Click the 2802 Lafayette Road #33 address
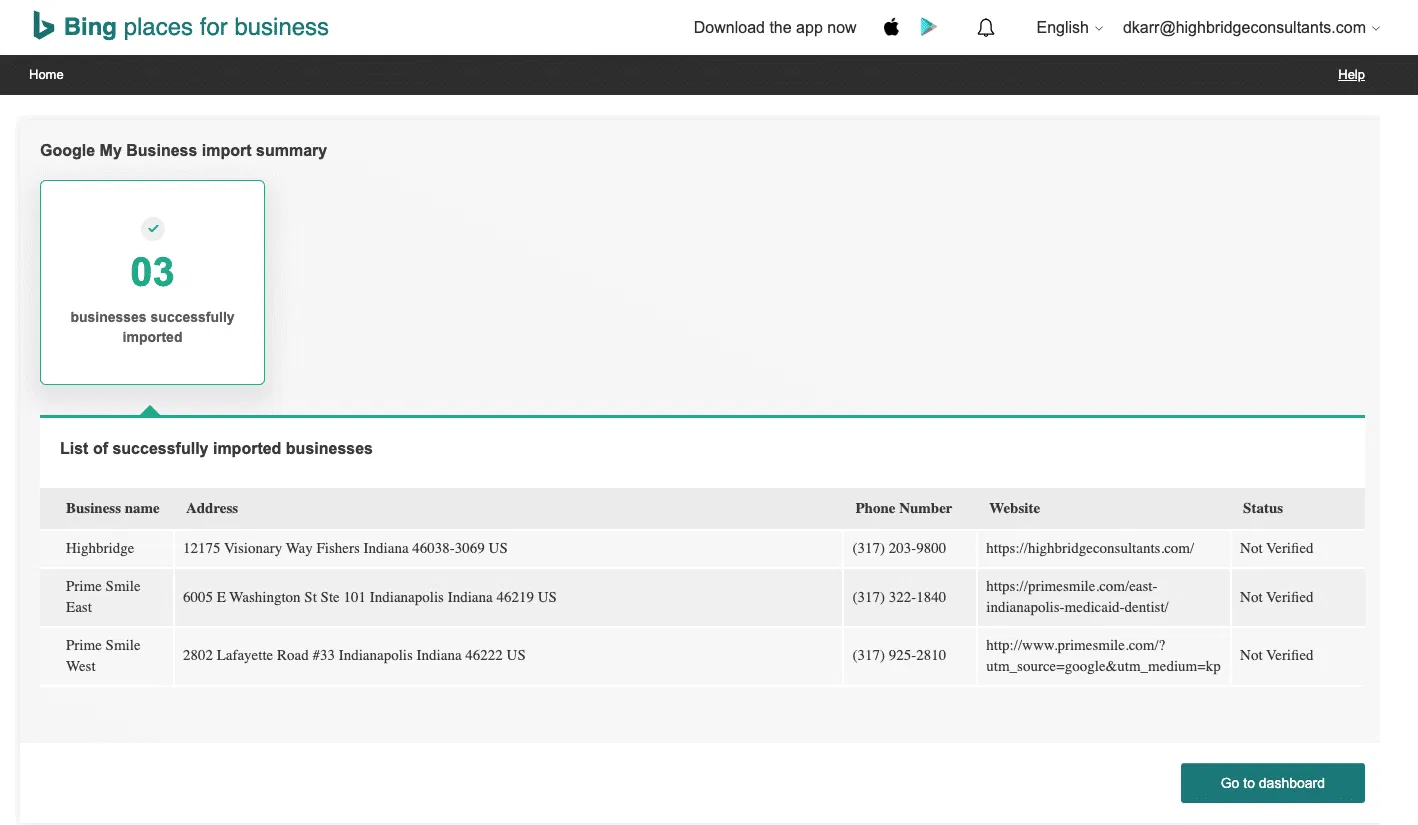Image resolution: width=1418 pixels, height=825 pixels. pyautogui.click(x=354, y=656)
